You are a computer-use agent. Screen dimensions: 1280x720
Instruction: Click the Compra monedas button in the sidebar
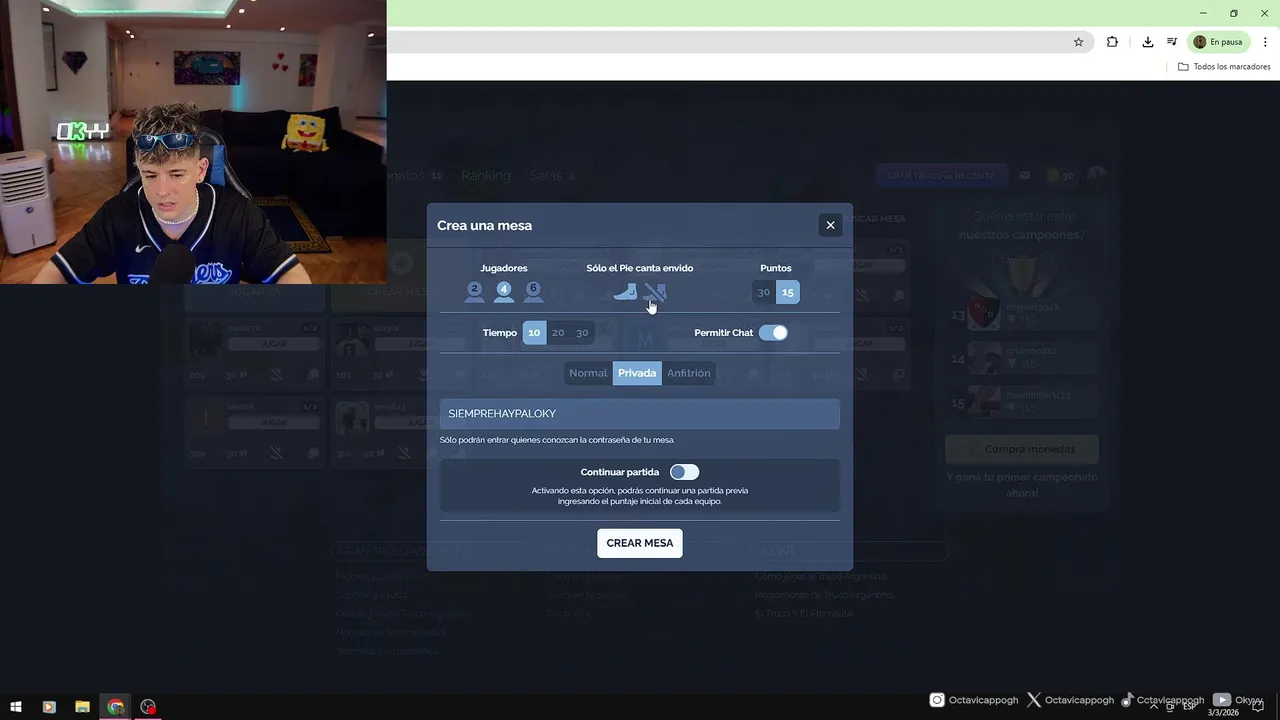click(x=1021, y=449)
